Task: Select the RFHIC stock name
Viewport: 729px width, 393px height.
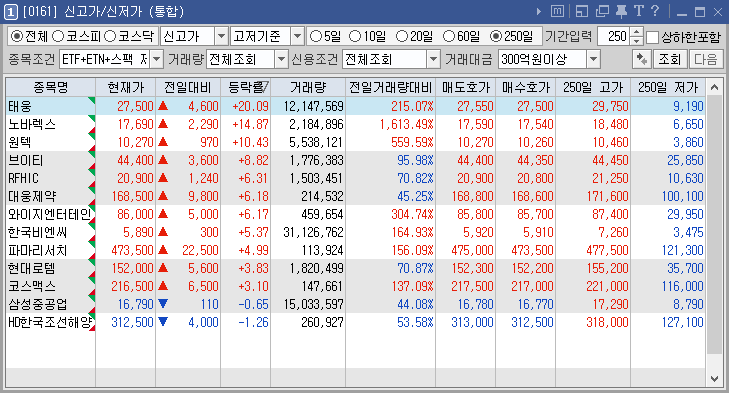Action: click(23, 178)
